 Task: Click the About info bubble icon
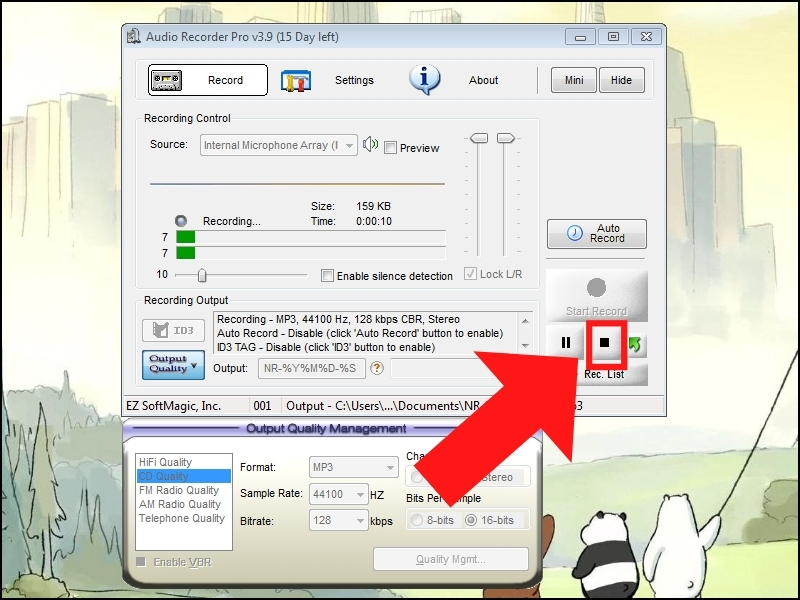pyautogui.click(x=424, y=80)
